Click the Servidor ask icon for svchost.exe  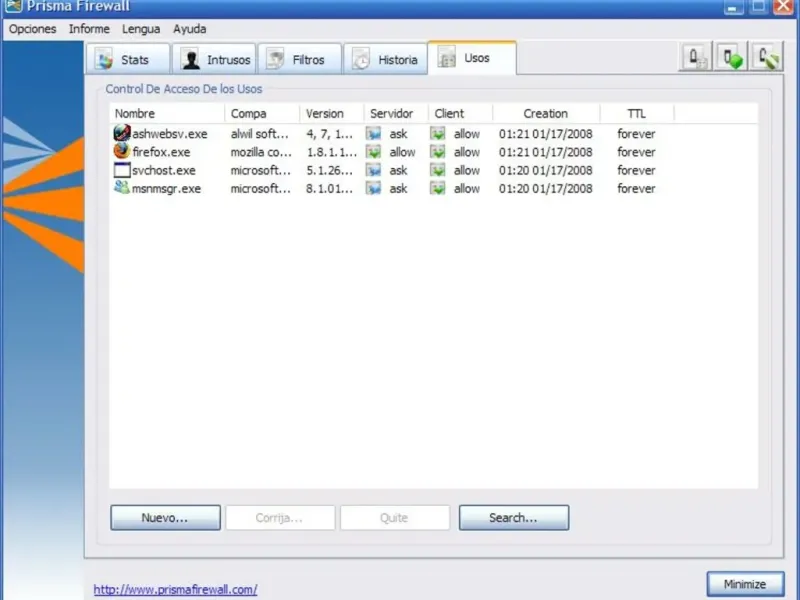(373, 170)
